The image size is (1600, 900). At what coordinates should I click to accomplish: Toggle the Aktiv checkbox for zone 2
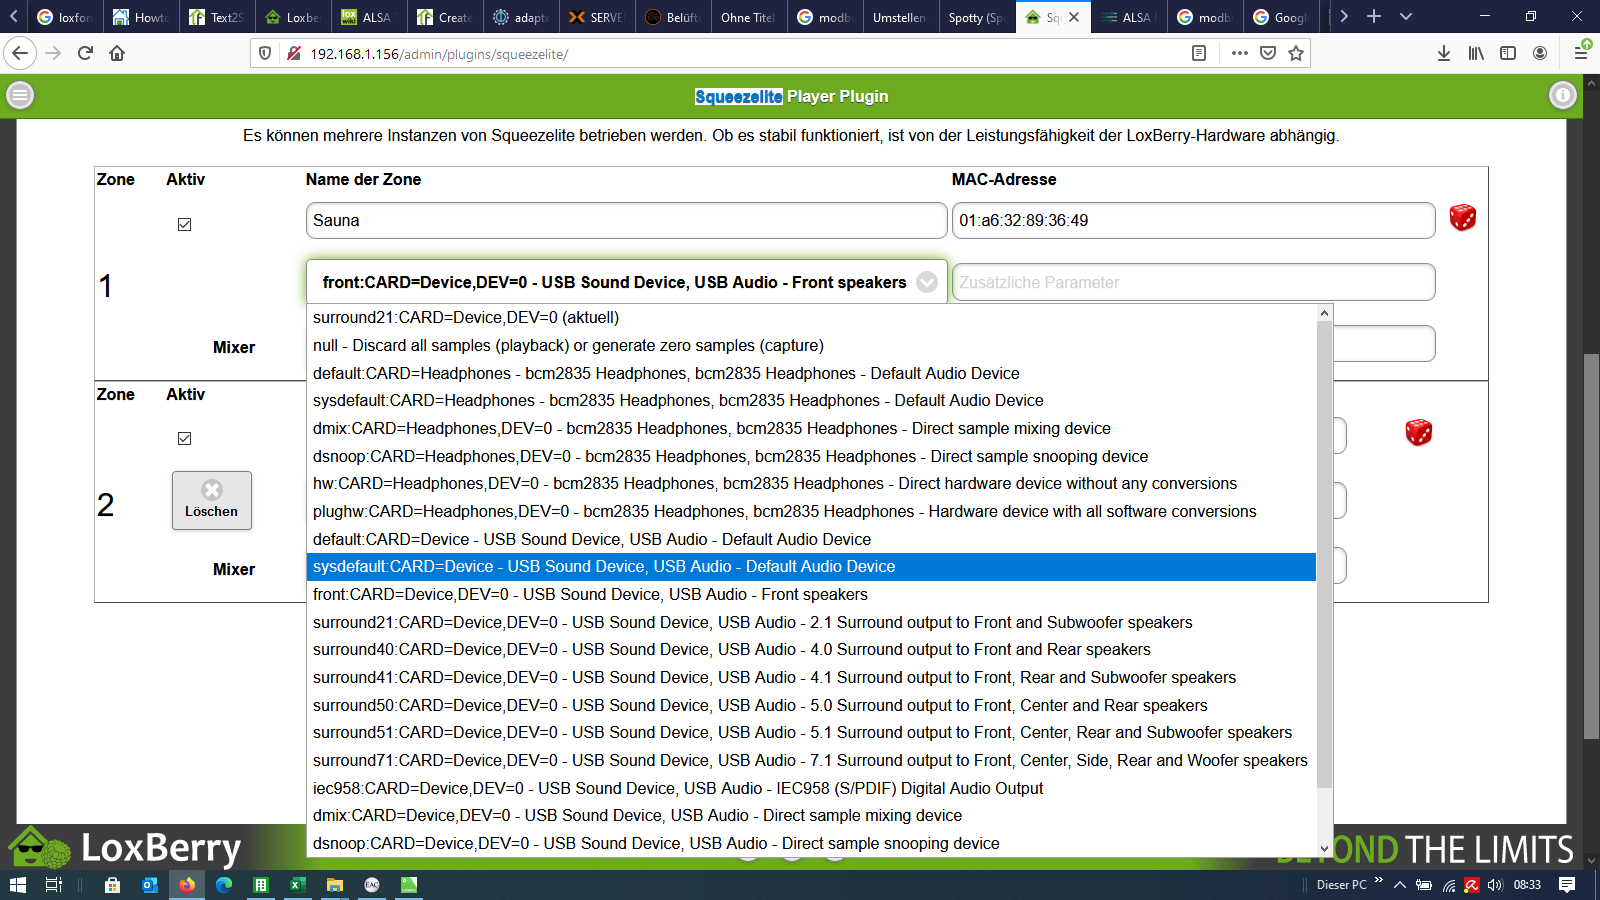tap(184, 438)
